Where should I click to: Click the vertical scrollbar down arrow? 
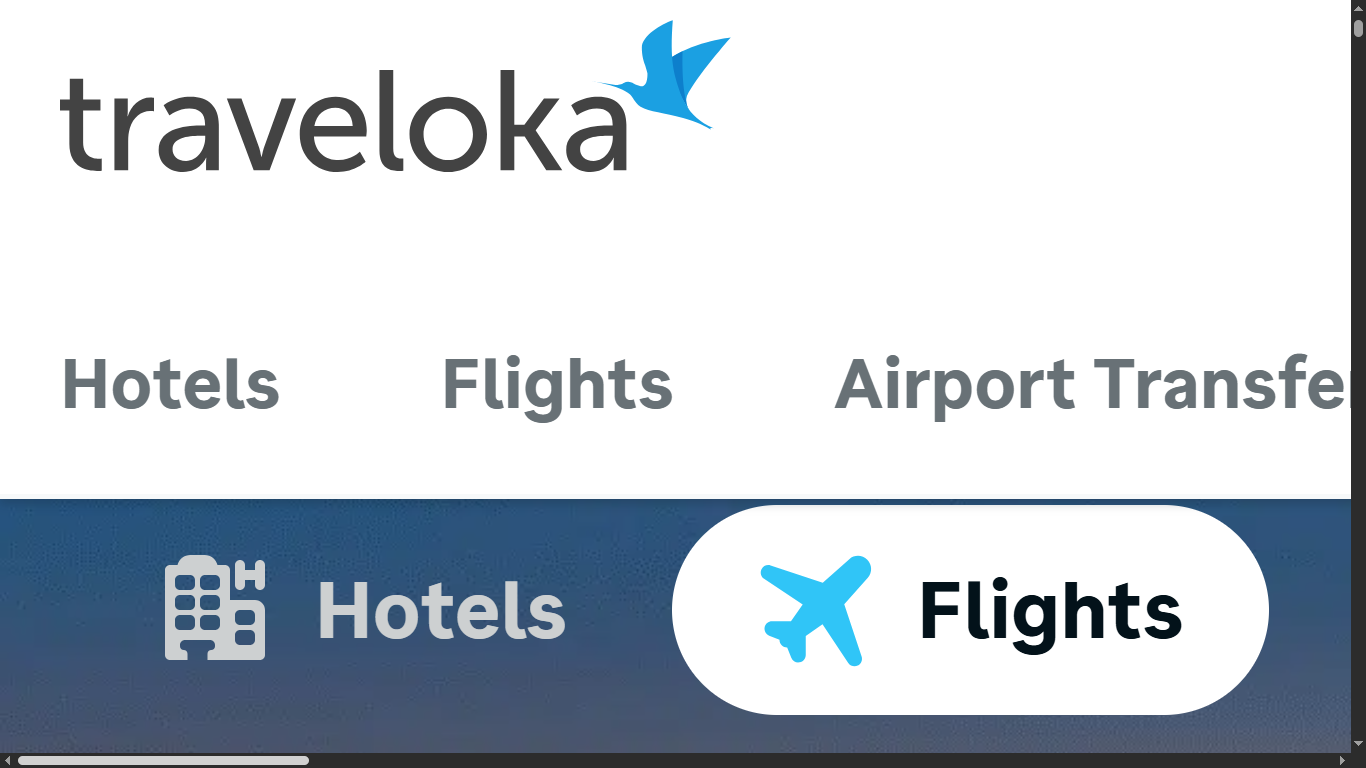coord(1359,745)
